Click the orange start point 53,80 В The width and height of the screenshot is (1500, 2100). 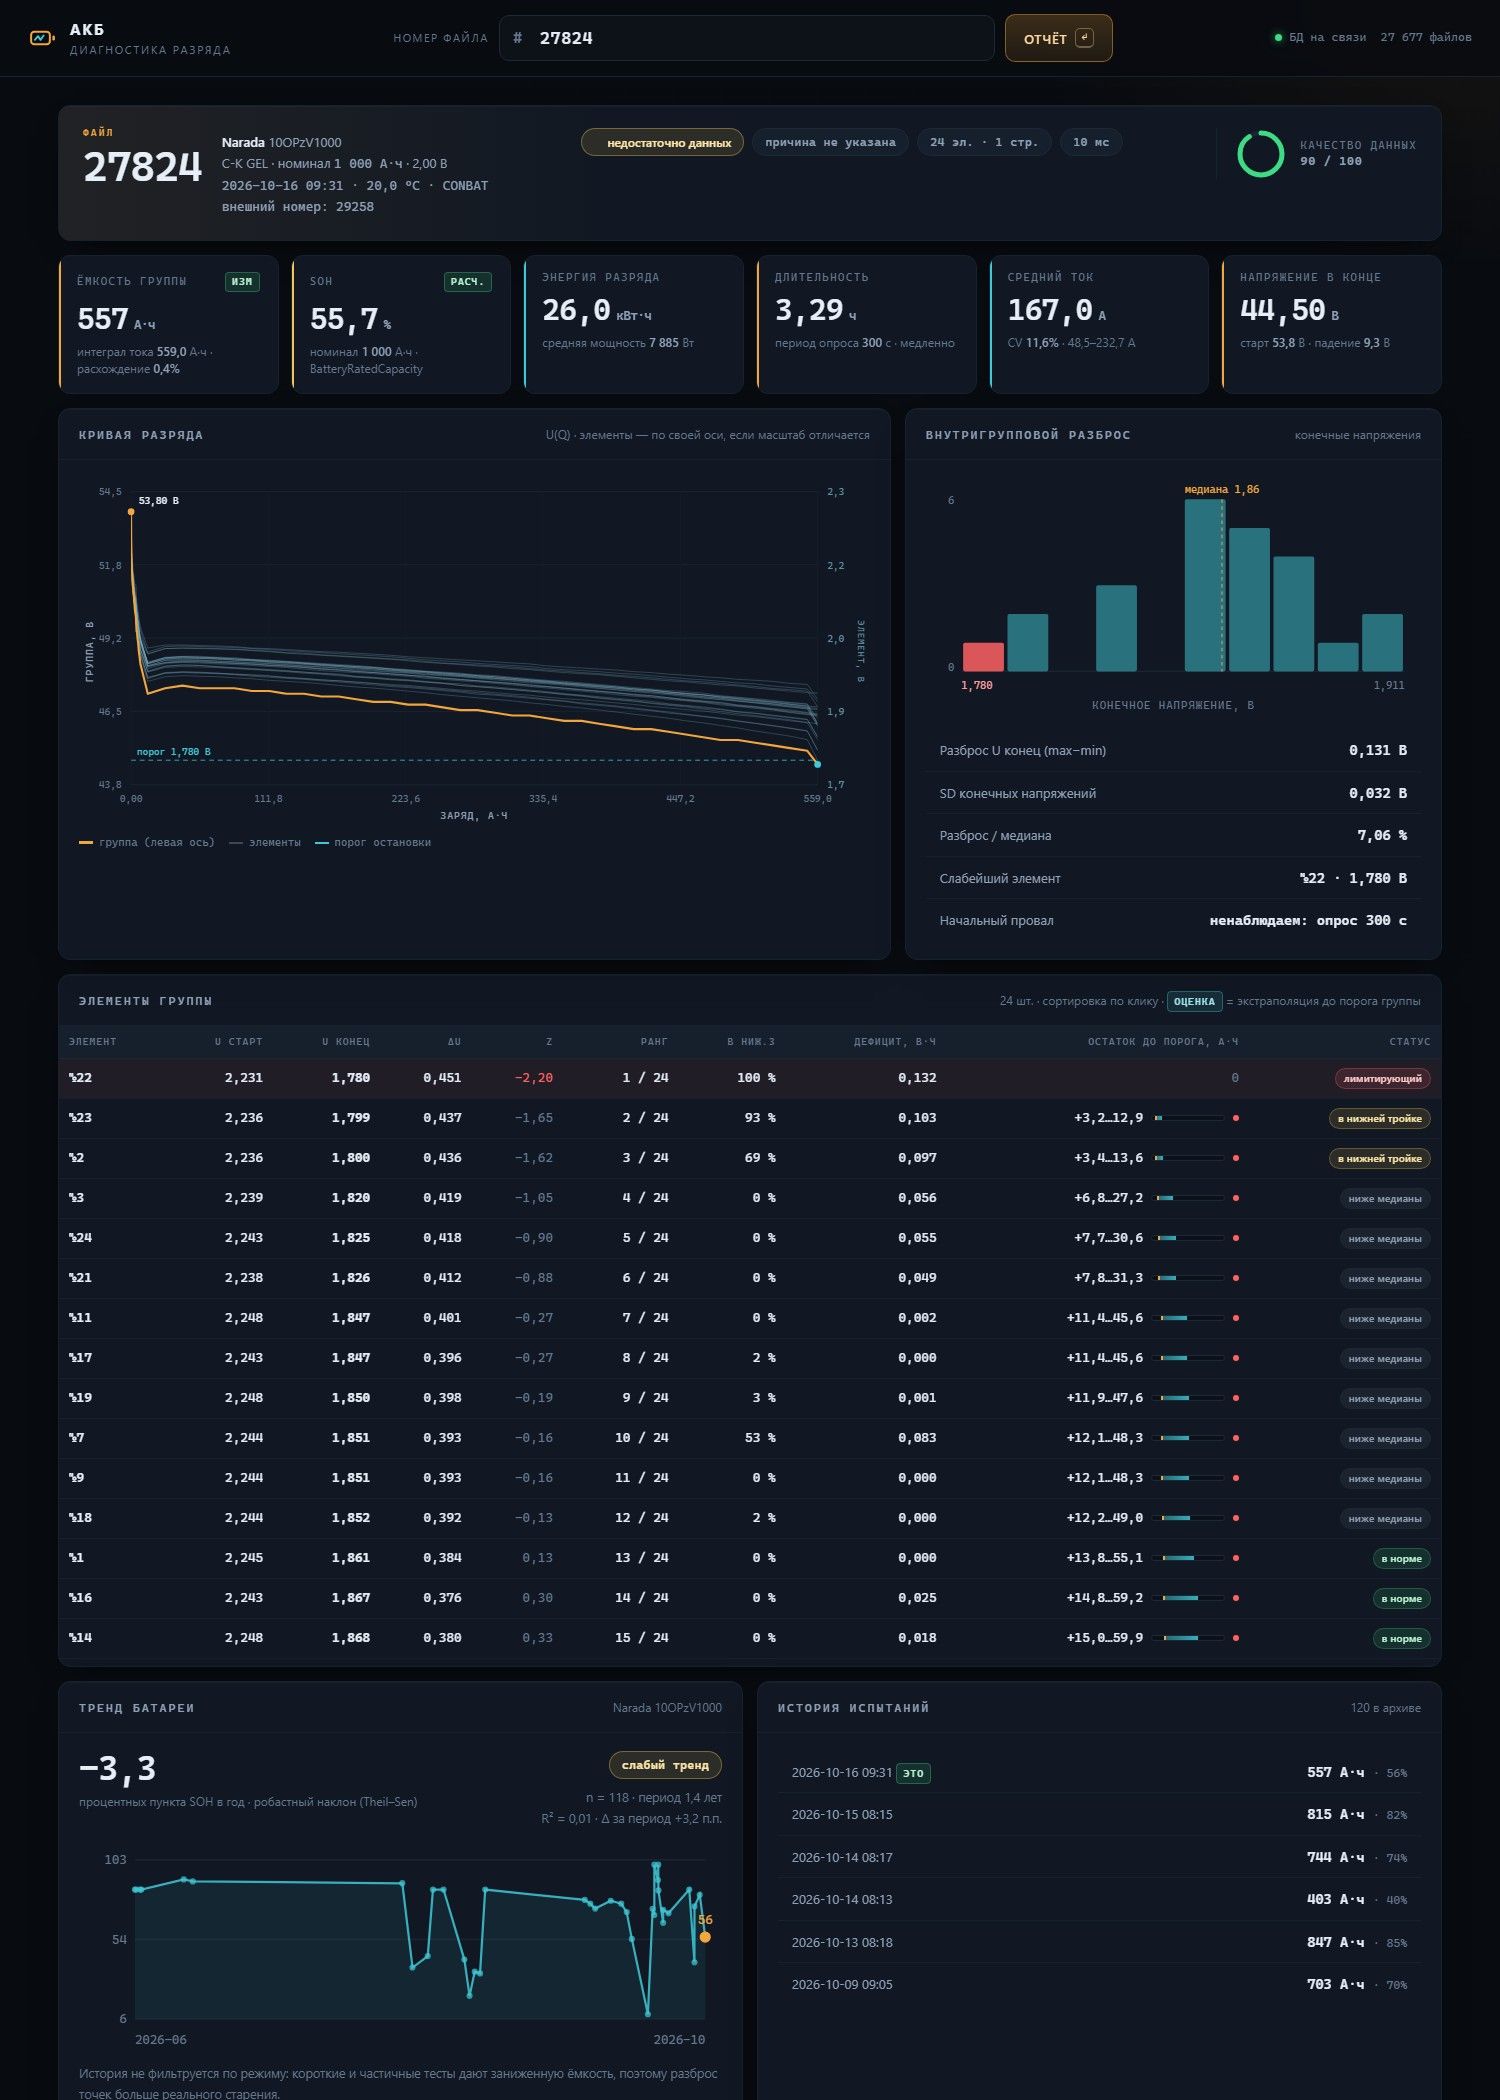pos(131,512)
